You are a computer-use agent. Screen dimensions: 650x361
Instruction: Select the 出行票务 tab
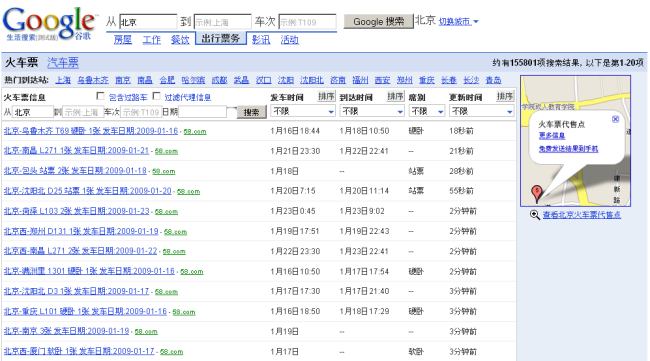pyautogui.click(x=221, y=39)
